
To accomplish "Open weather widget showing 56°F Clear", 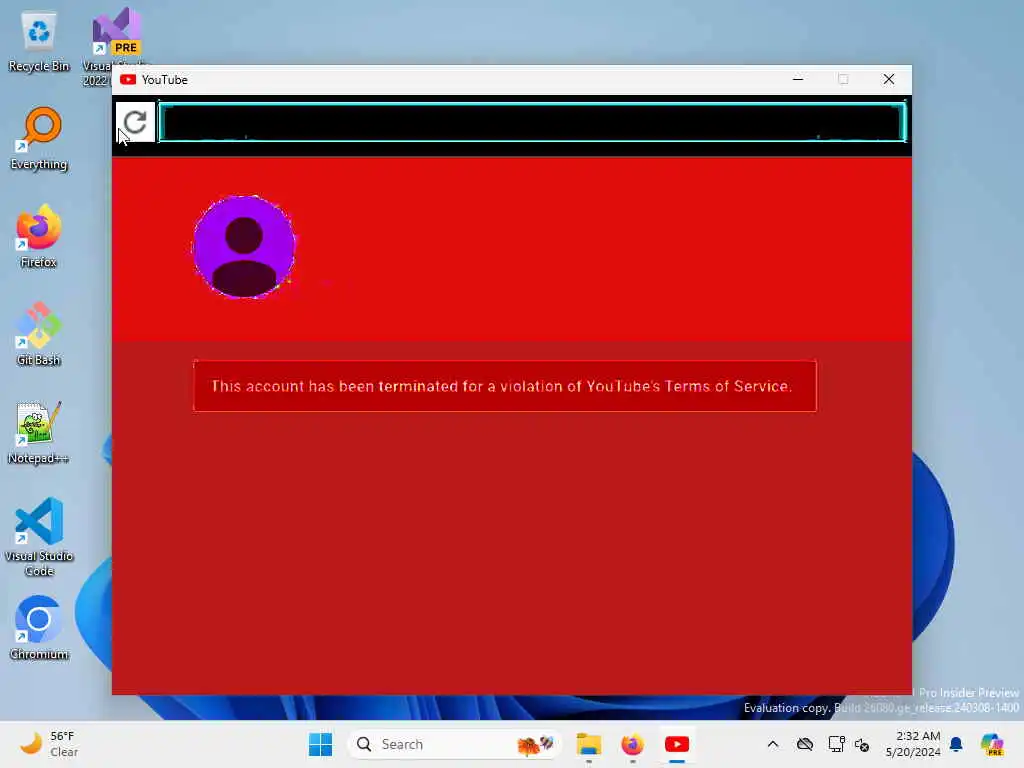I will (x=48, y=744).
